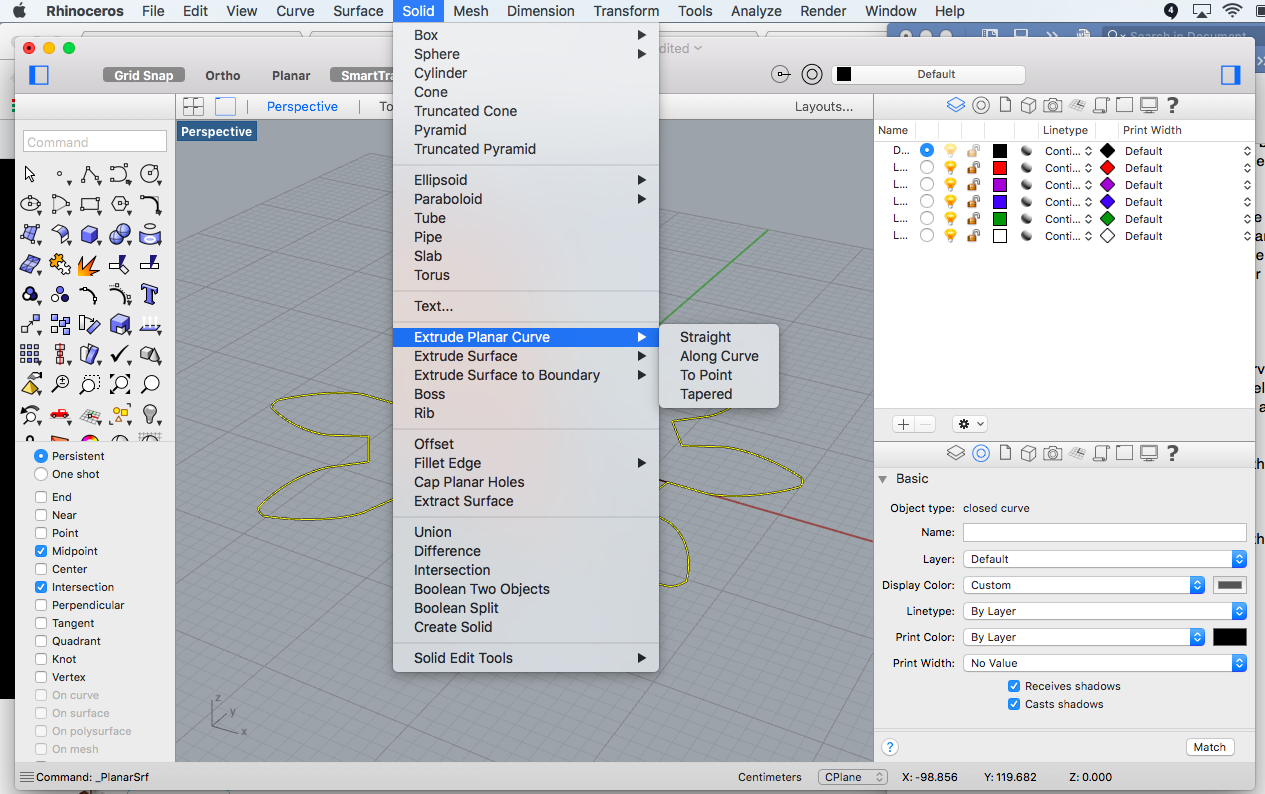
Task: Open the Default layer selector in toolbar
Action: (928, 75)
